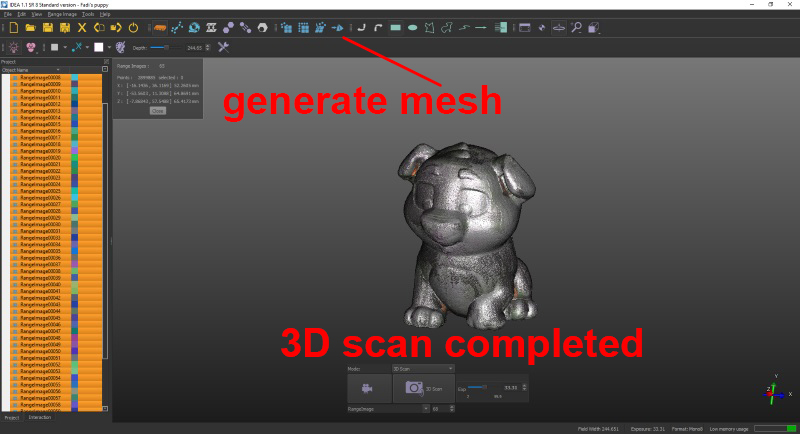Select the polygon selection tool
Image resolution: width=800 pixels, height=434 pixels.
coord(430,28)
